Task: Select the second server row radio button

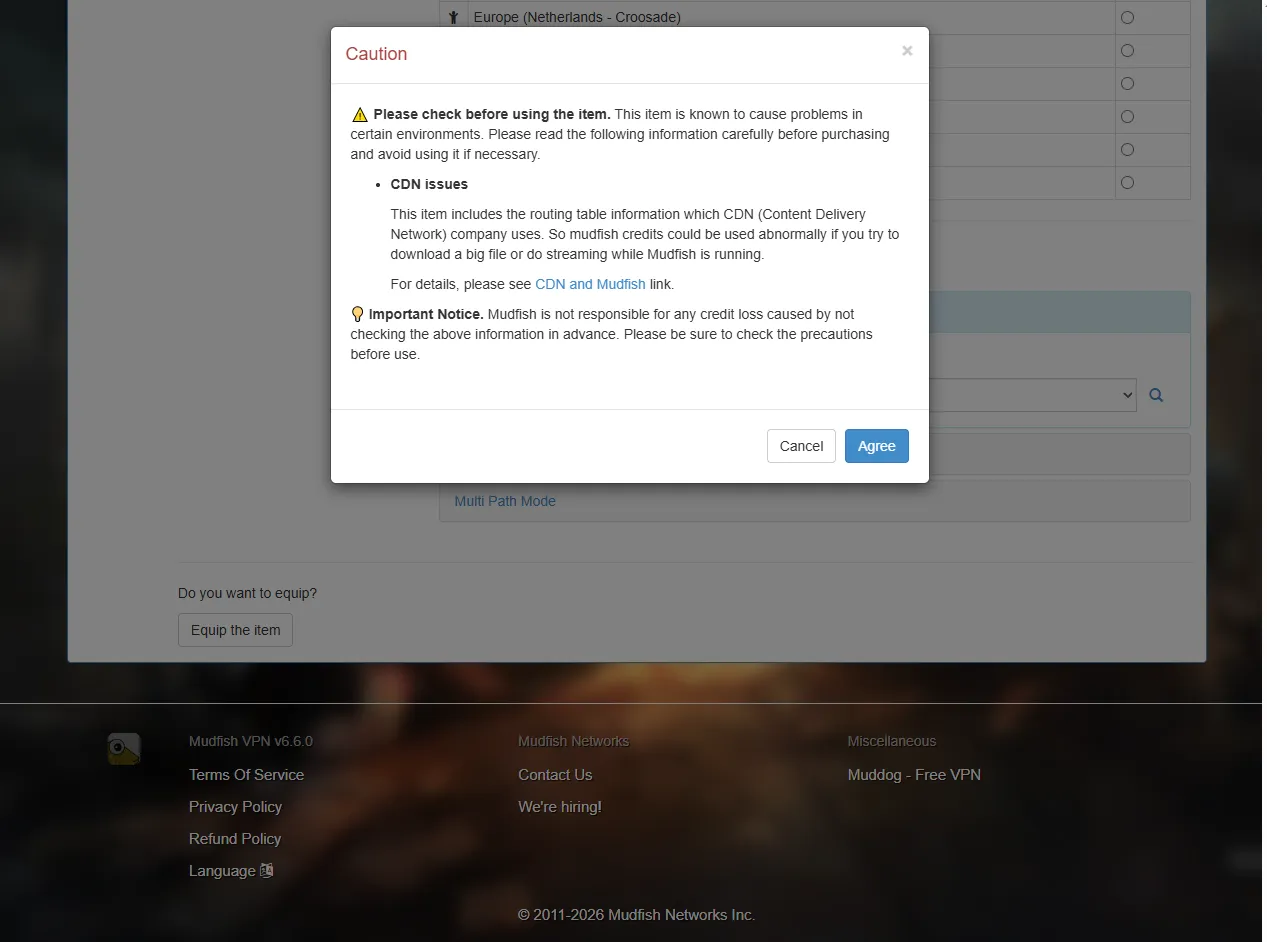Action: click(x=1127, y=50)
